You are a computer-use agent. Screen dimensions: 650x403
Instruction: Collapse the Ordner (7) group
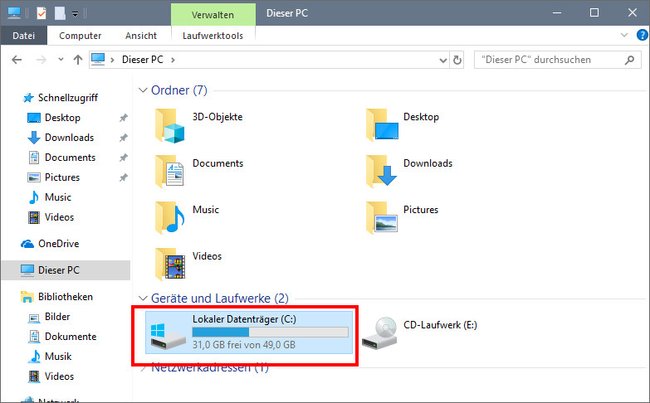[x=143, y=90]
